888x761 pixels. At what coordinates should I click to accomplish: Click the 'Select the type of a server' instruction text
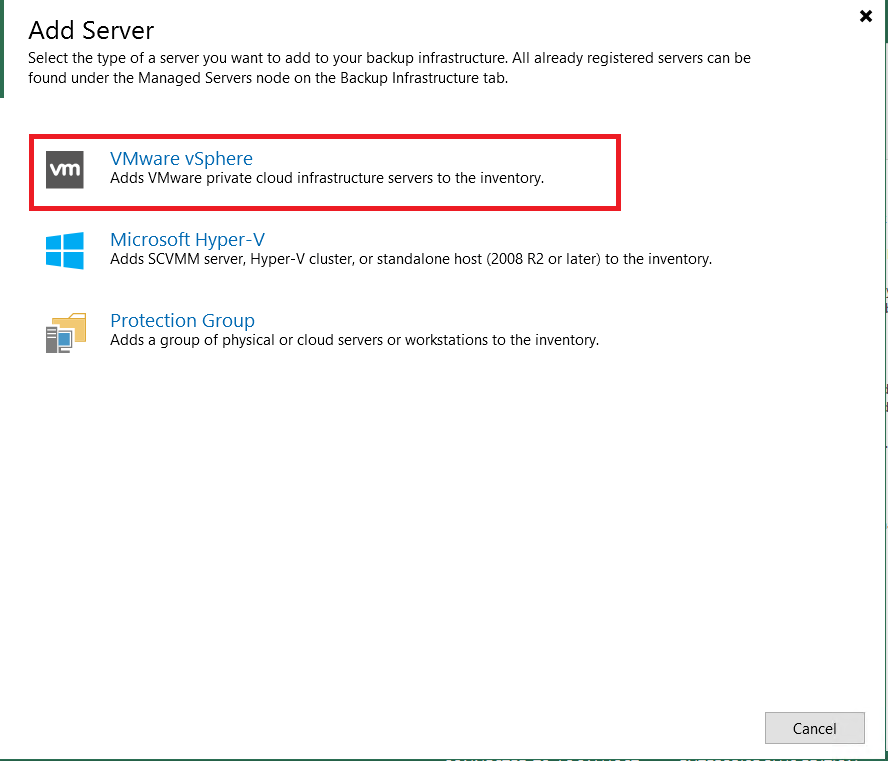tap(390, 68)
